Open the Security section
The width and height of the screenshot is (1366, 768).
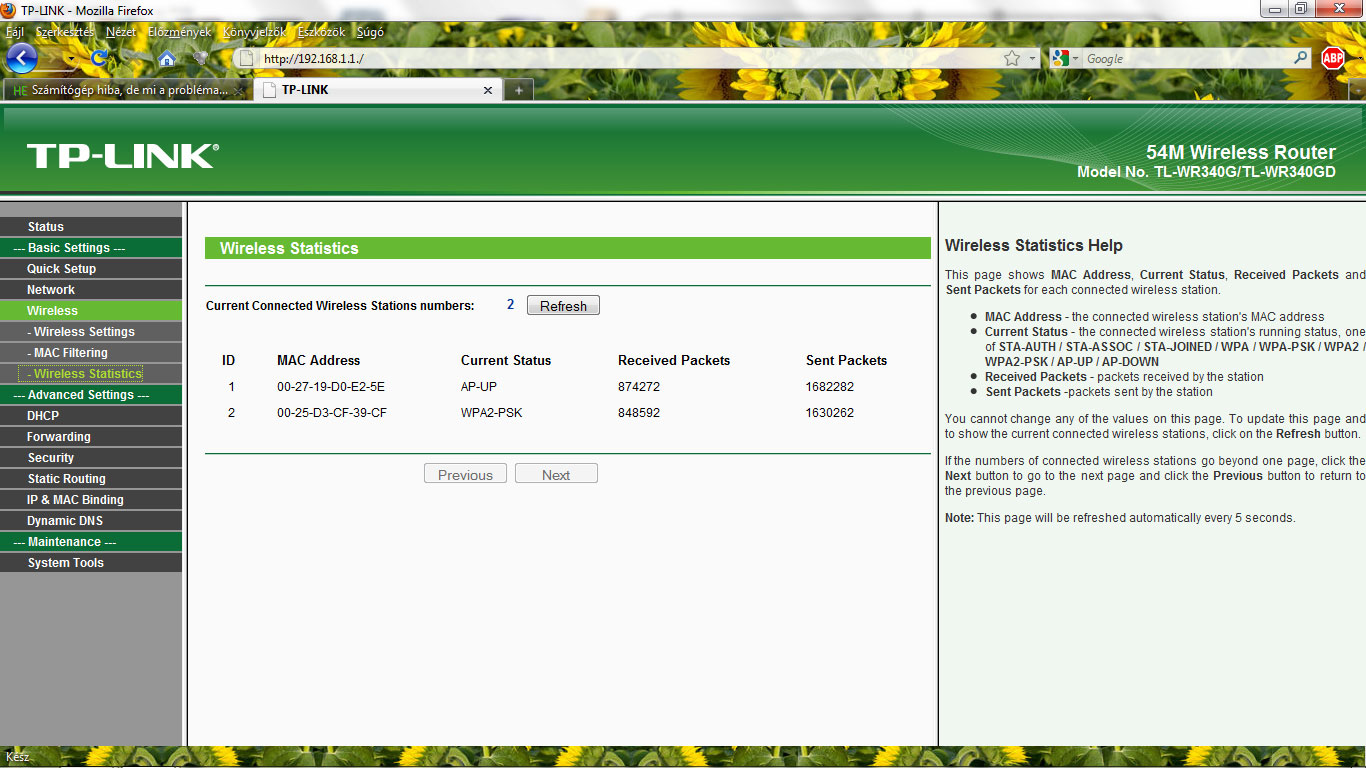point(91,458)
